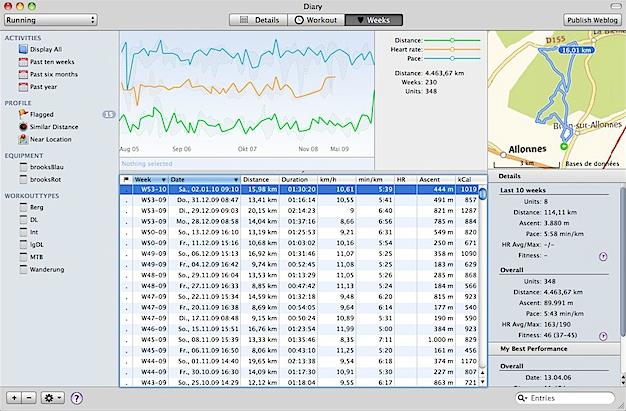626x411 pixels.
Task: Click the kCal column header
Action: click(x=467, y=179)
